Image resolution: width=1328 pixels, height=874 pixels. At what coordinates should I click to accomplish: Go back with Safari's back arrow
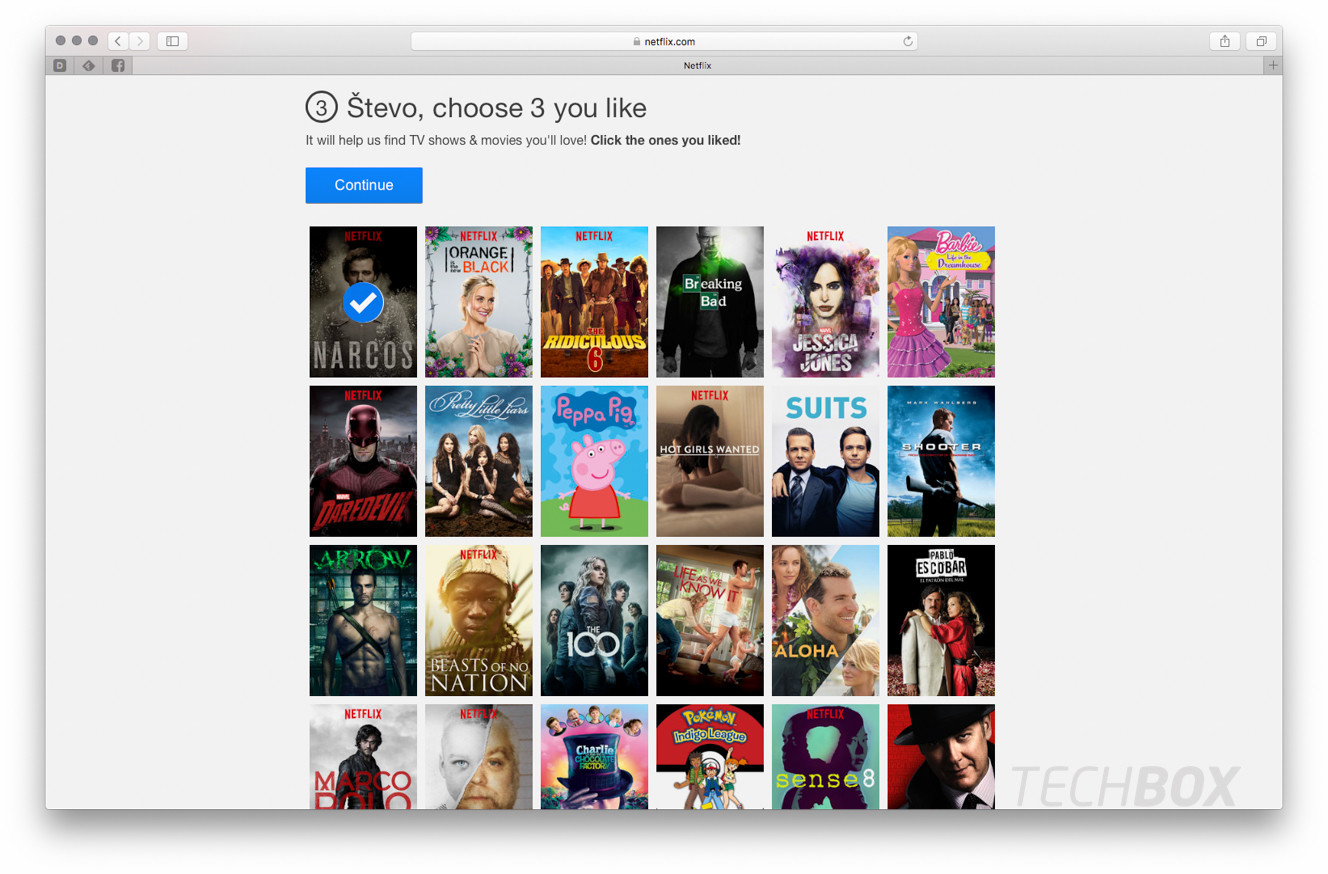(x=118, y=41)
